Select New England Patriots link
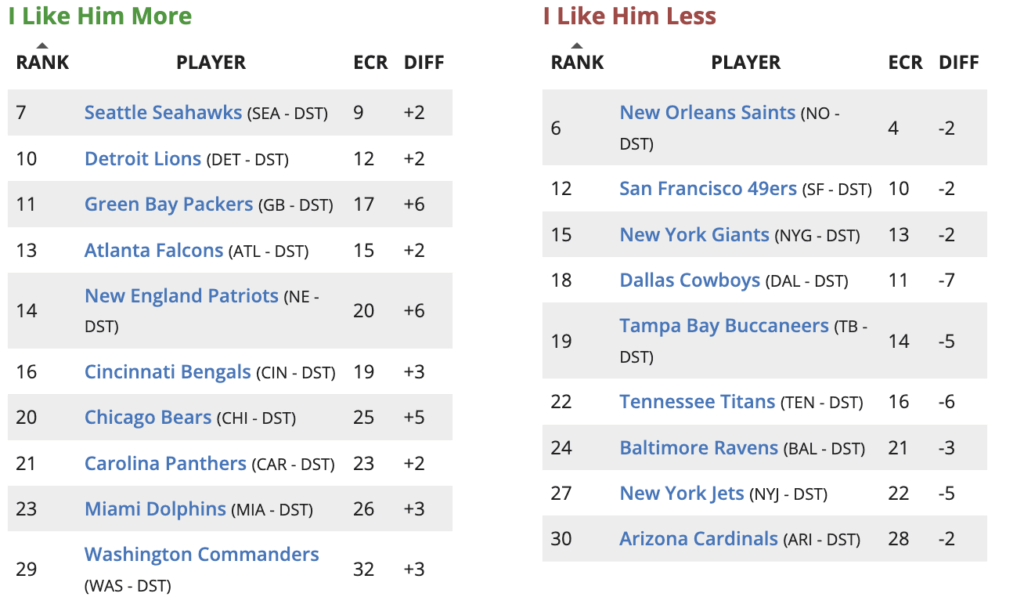The height and width of the screenshot is (597, 1024). point(181,296)
